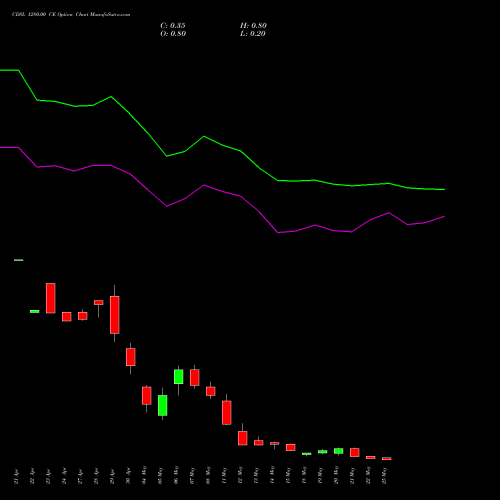The width and height of the screenshot is (500, 500).
Task: Click the '20 May' date axis label
Action: point(337,476)
